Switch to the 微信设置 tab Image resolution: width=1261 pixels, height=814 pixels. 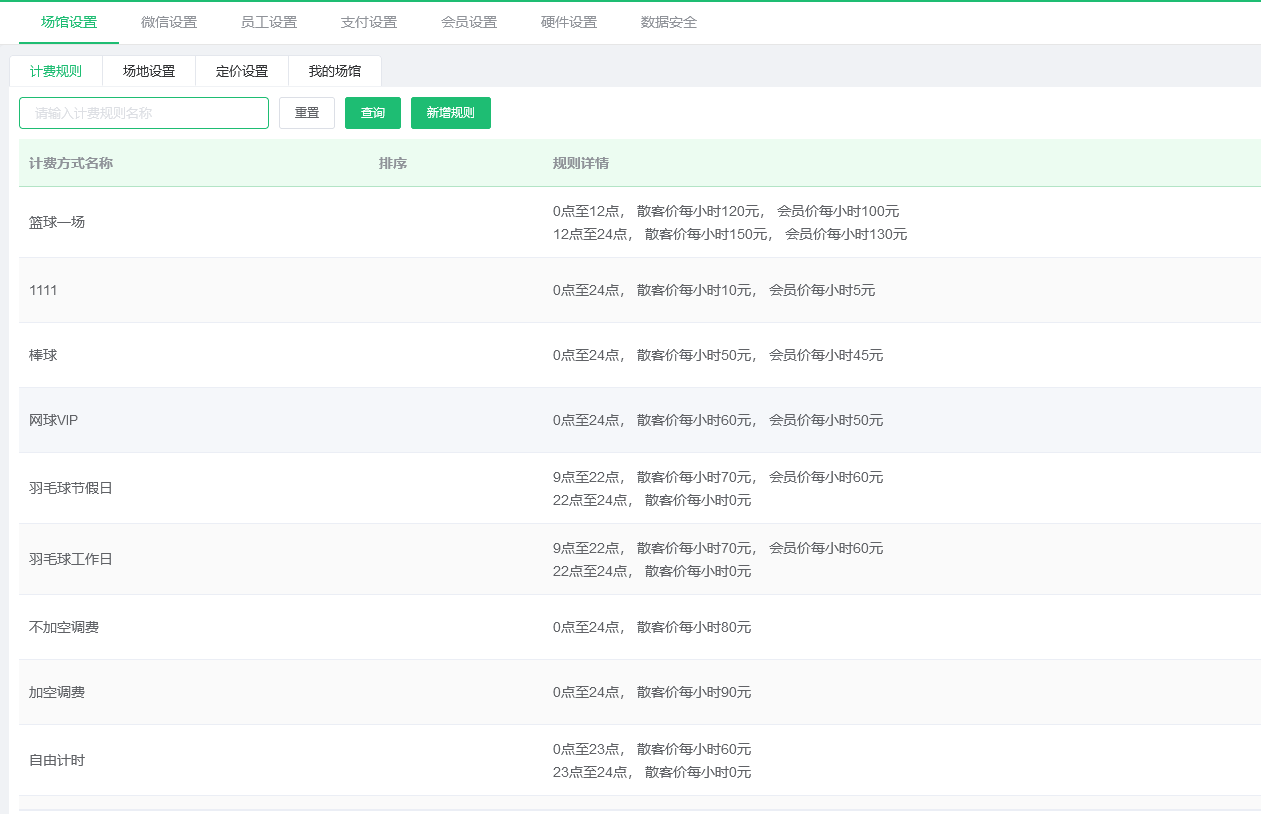pos(167,22)
